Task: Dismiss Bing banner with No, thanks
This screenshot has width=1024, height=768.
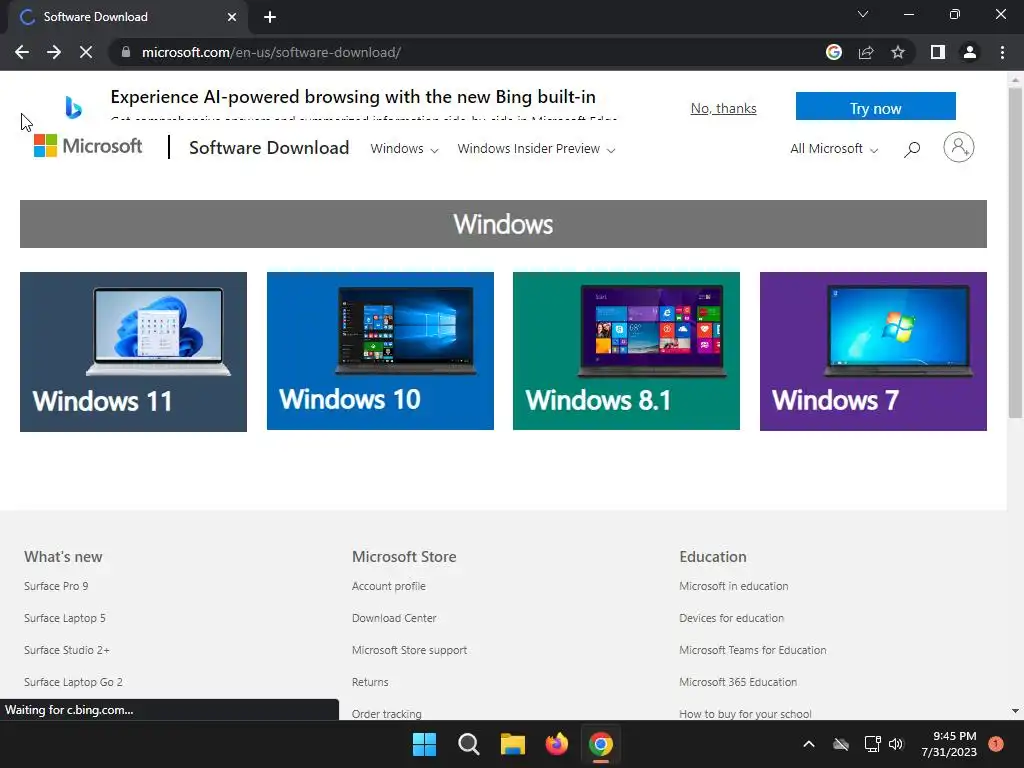Action: [x=724, y=108]
